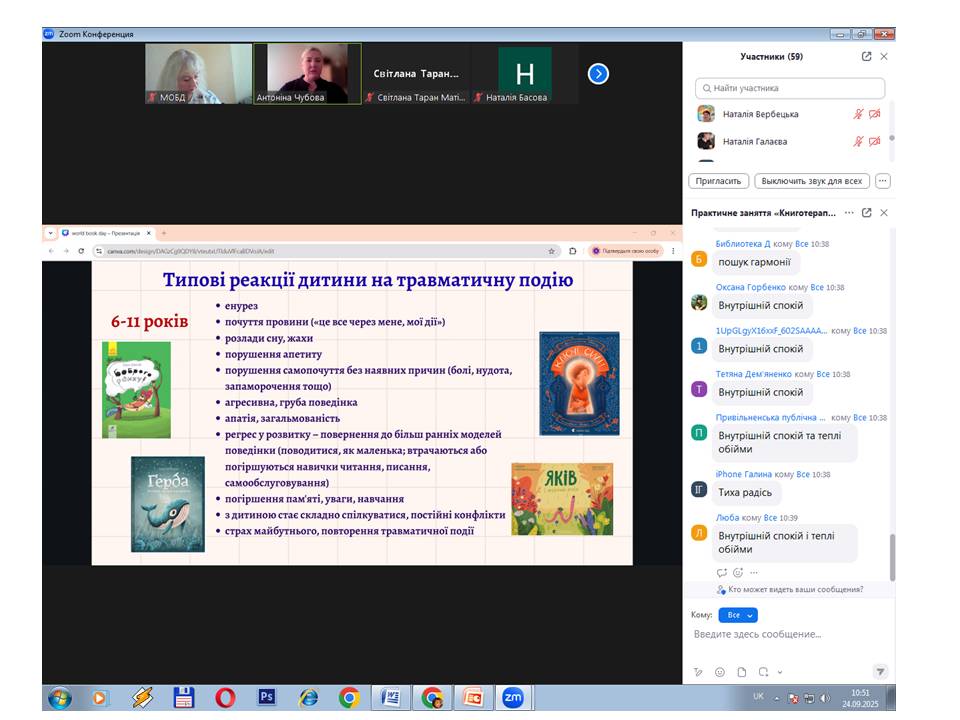This screenshot has width=960, height=720.
Task: Click the 'Найти участника' search field
Action: 790,88
